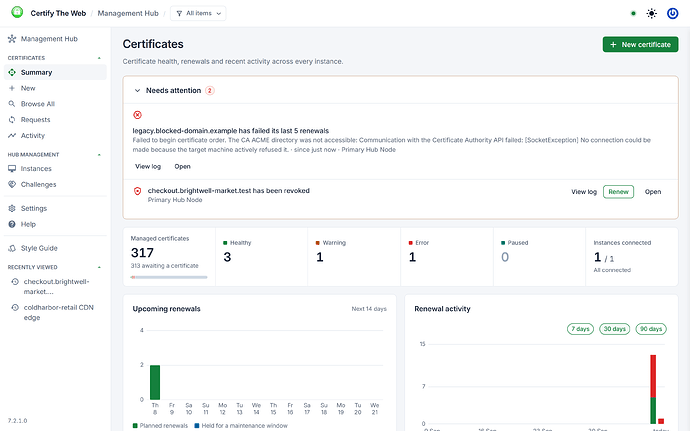
Task: Open the Activity page
Action: (55, 136)
